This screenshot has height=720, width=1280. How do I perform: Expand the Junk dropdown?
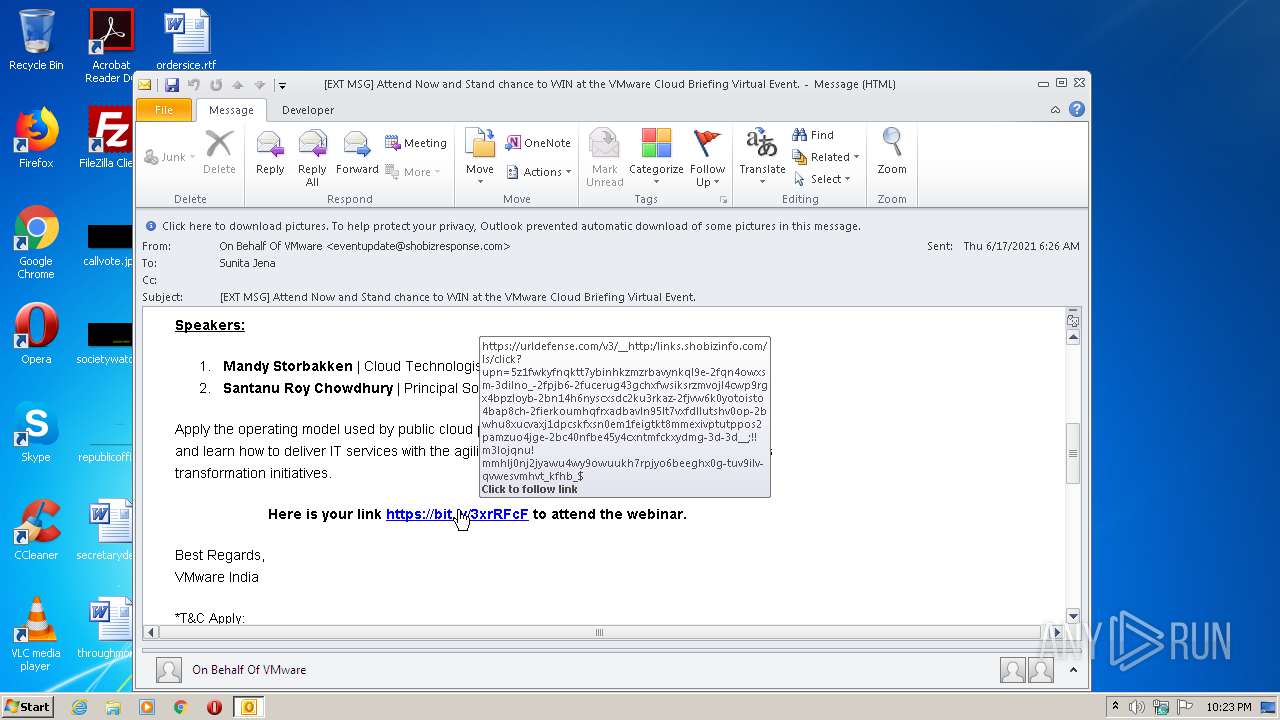[170, 157]
